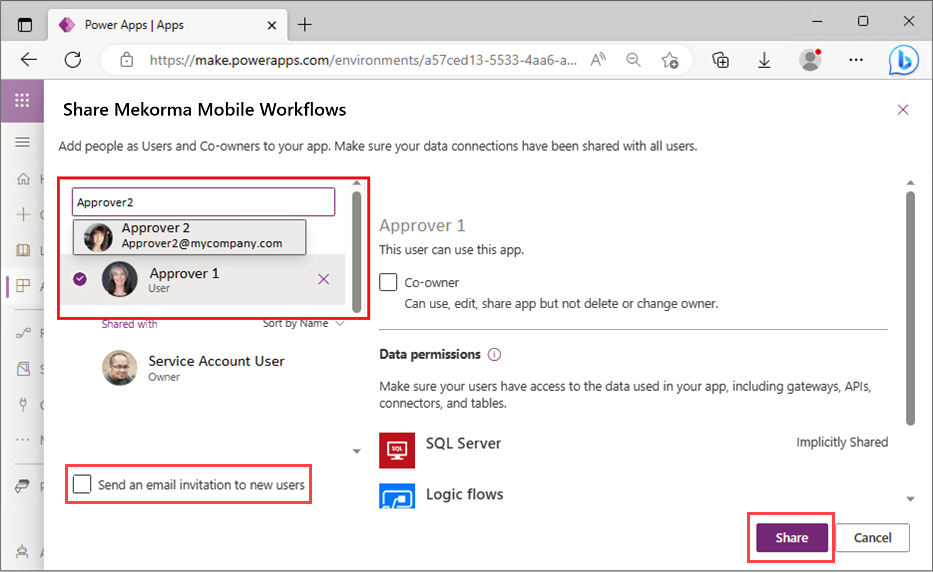
Task: Open the browser profile avatar
Action: (x=810, y=60)
